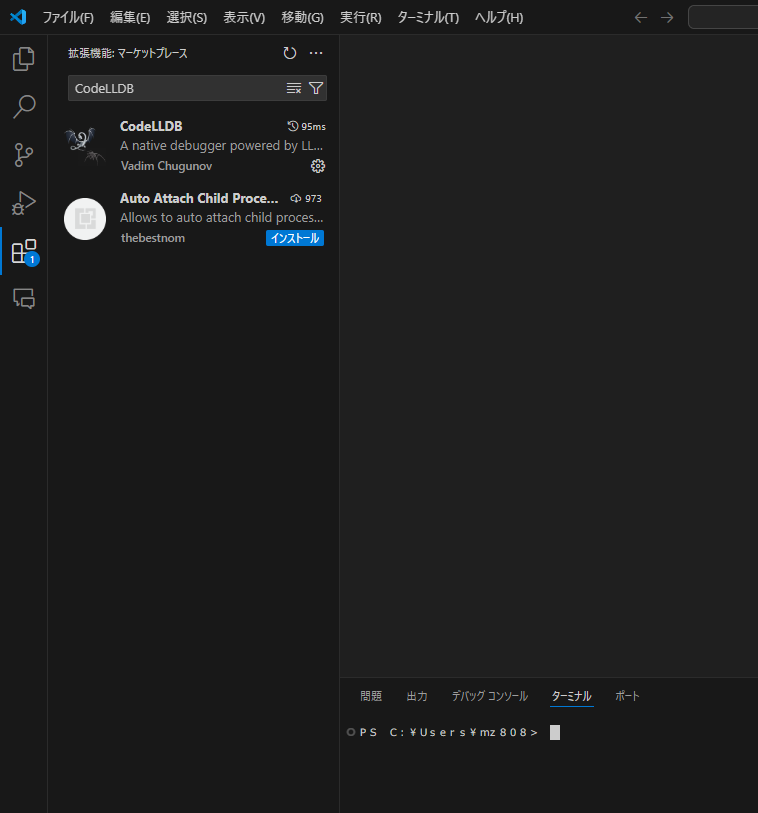This screenshot has width=758, height=813.
Task: Click the 拡張機能: マーケットプレース header title
Action: [128, 53]
